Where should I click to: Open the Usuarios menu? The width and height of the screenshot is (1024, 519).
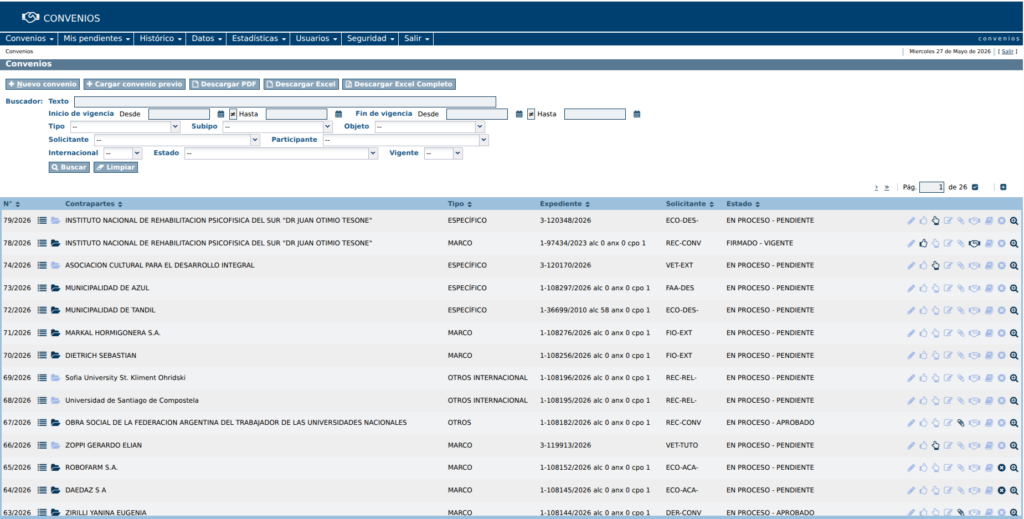tap(316, 39)
